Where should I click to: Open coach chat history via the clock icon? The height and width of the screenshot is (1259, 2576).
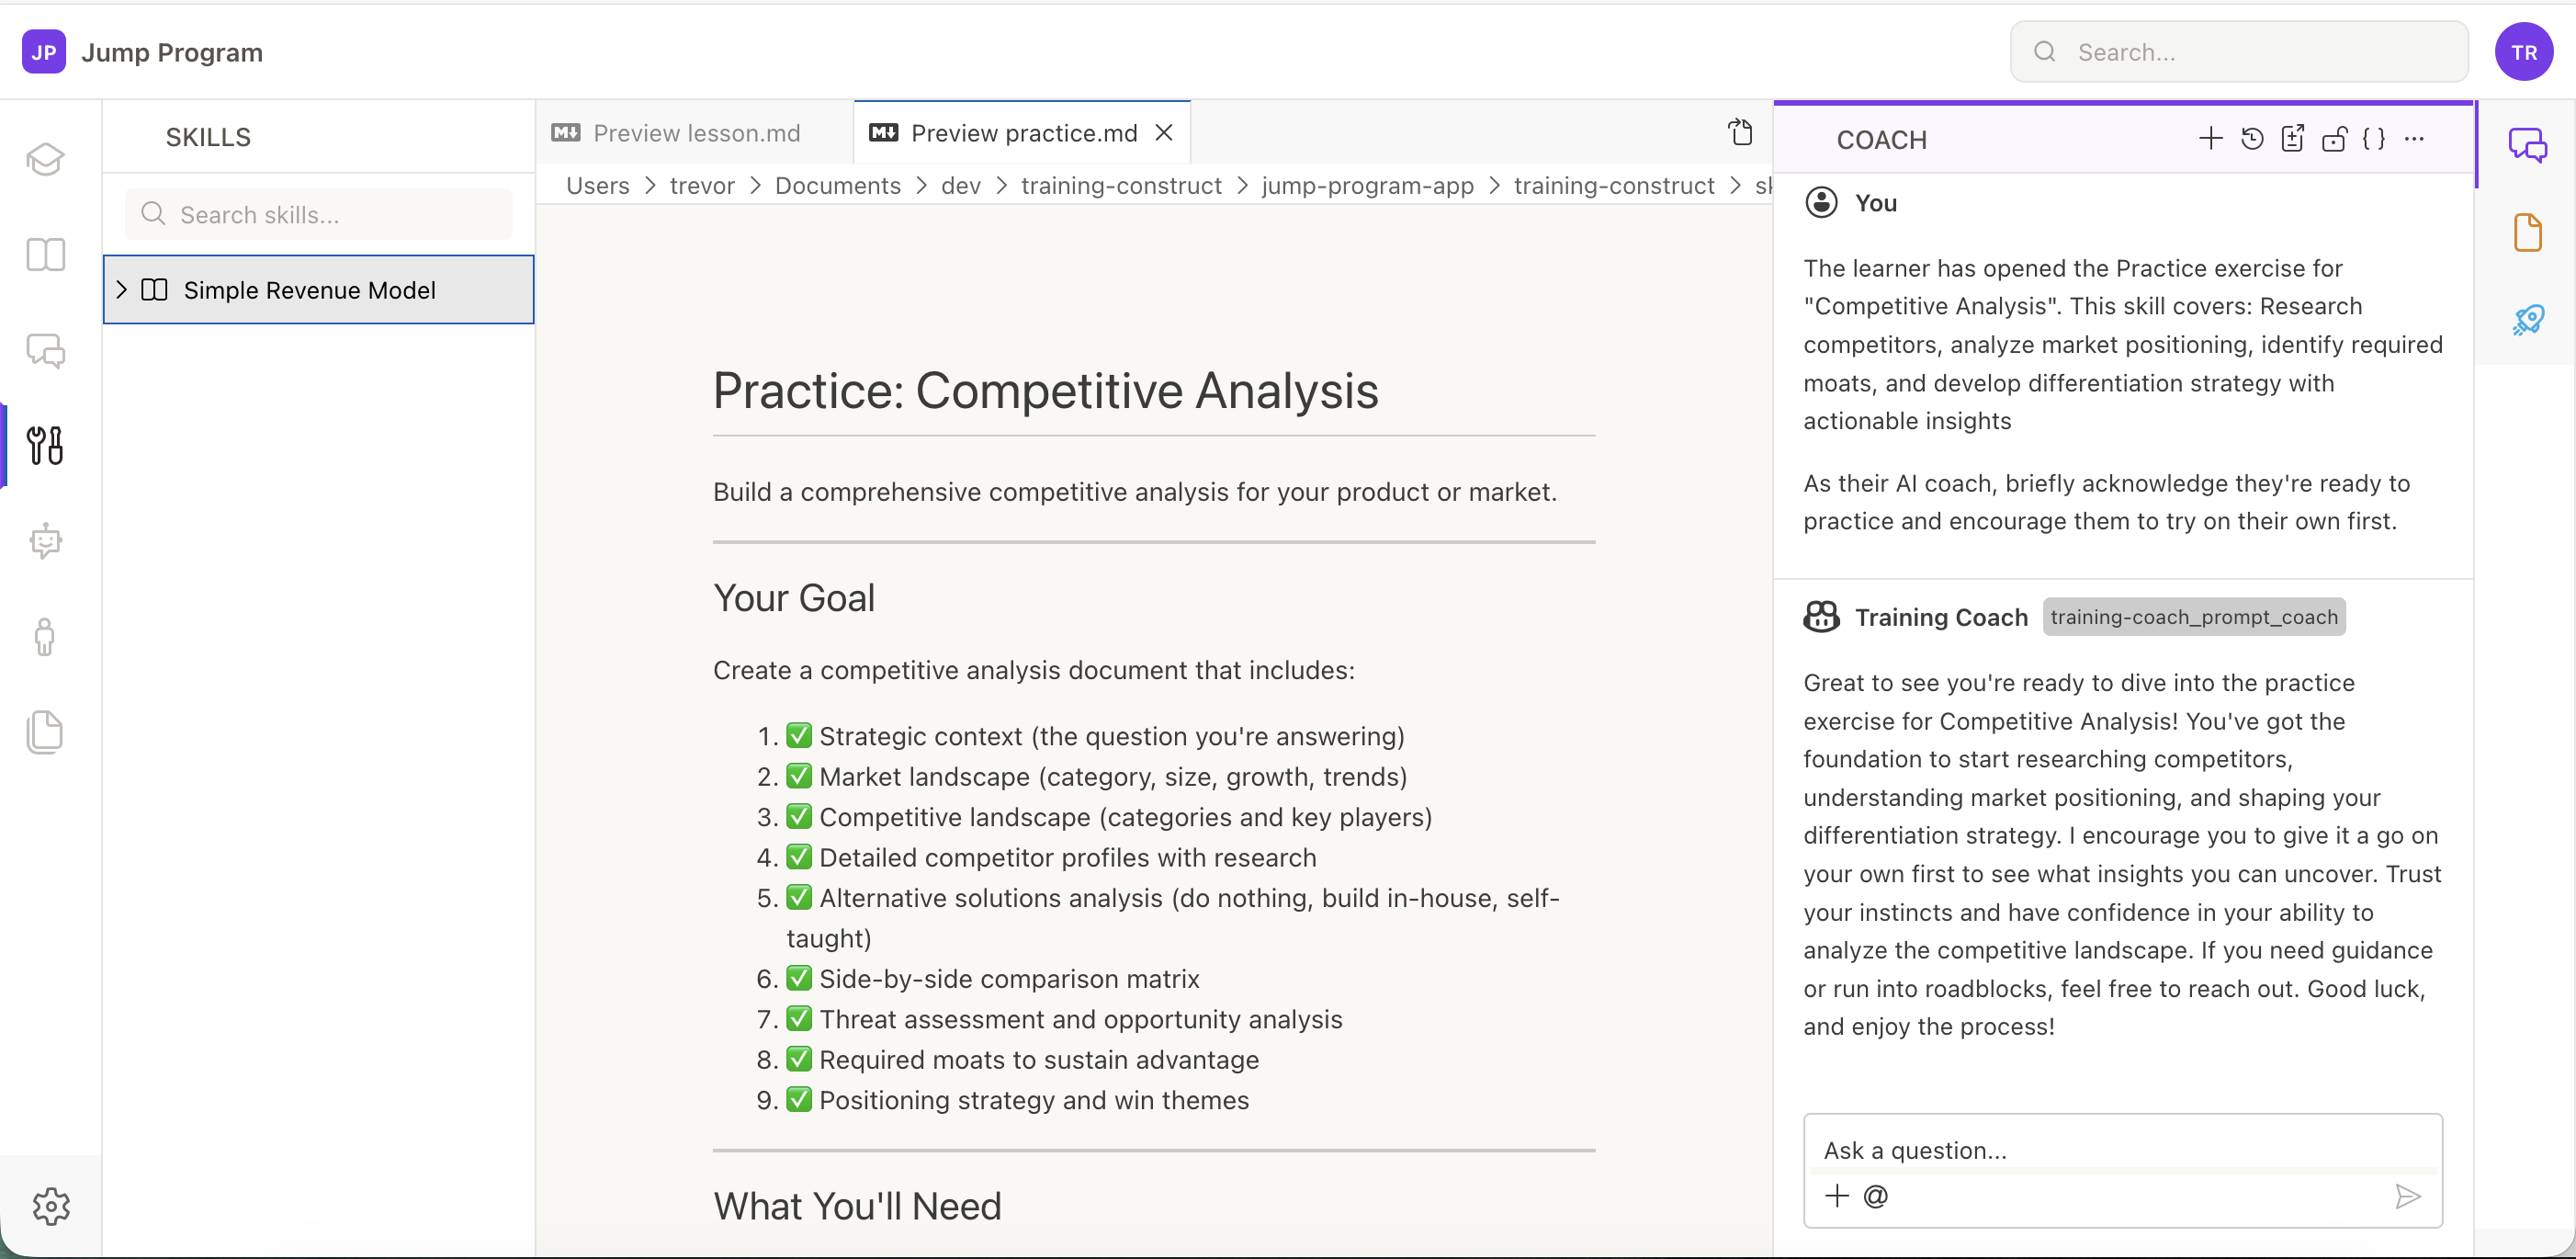(2252, 139)
